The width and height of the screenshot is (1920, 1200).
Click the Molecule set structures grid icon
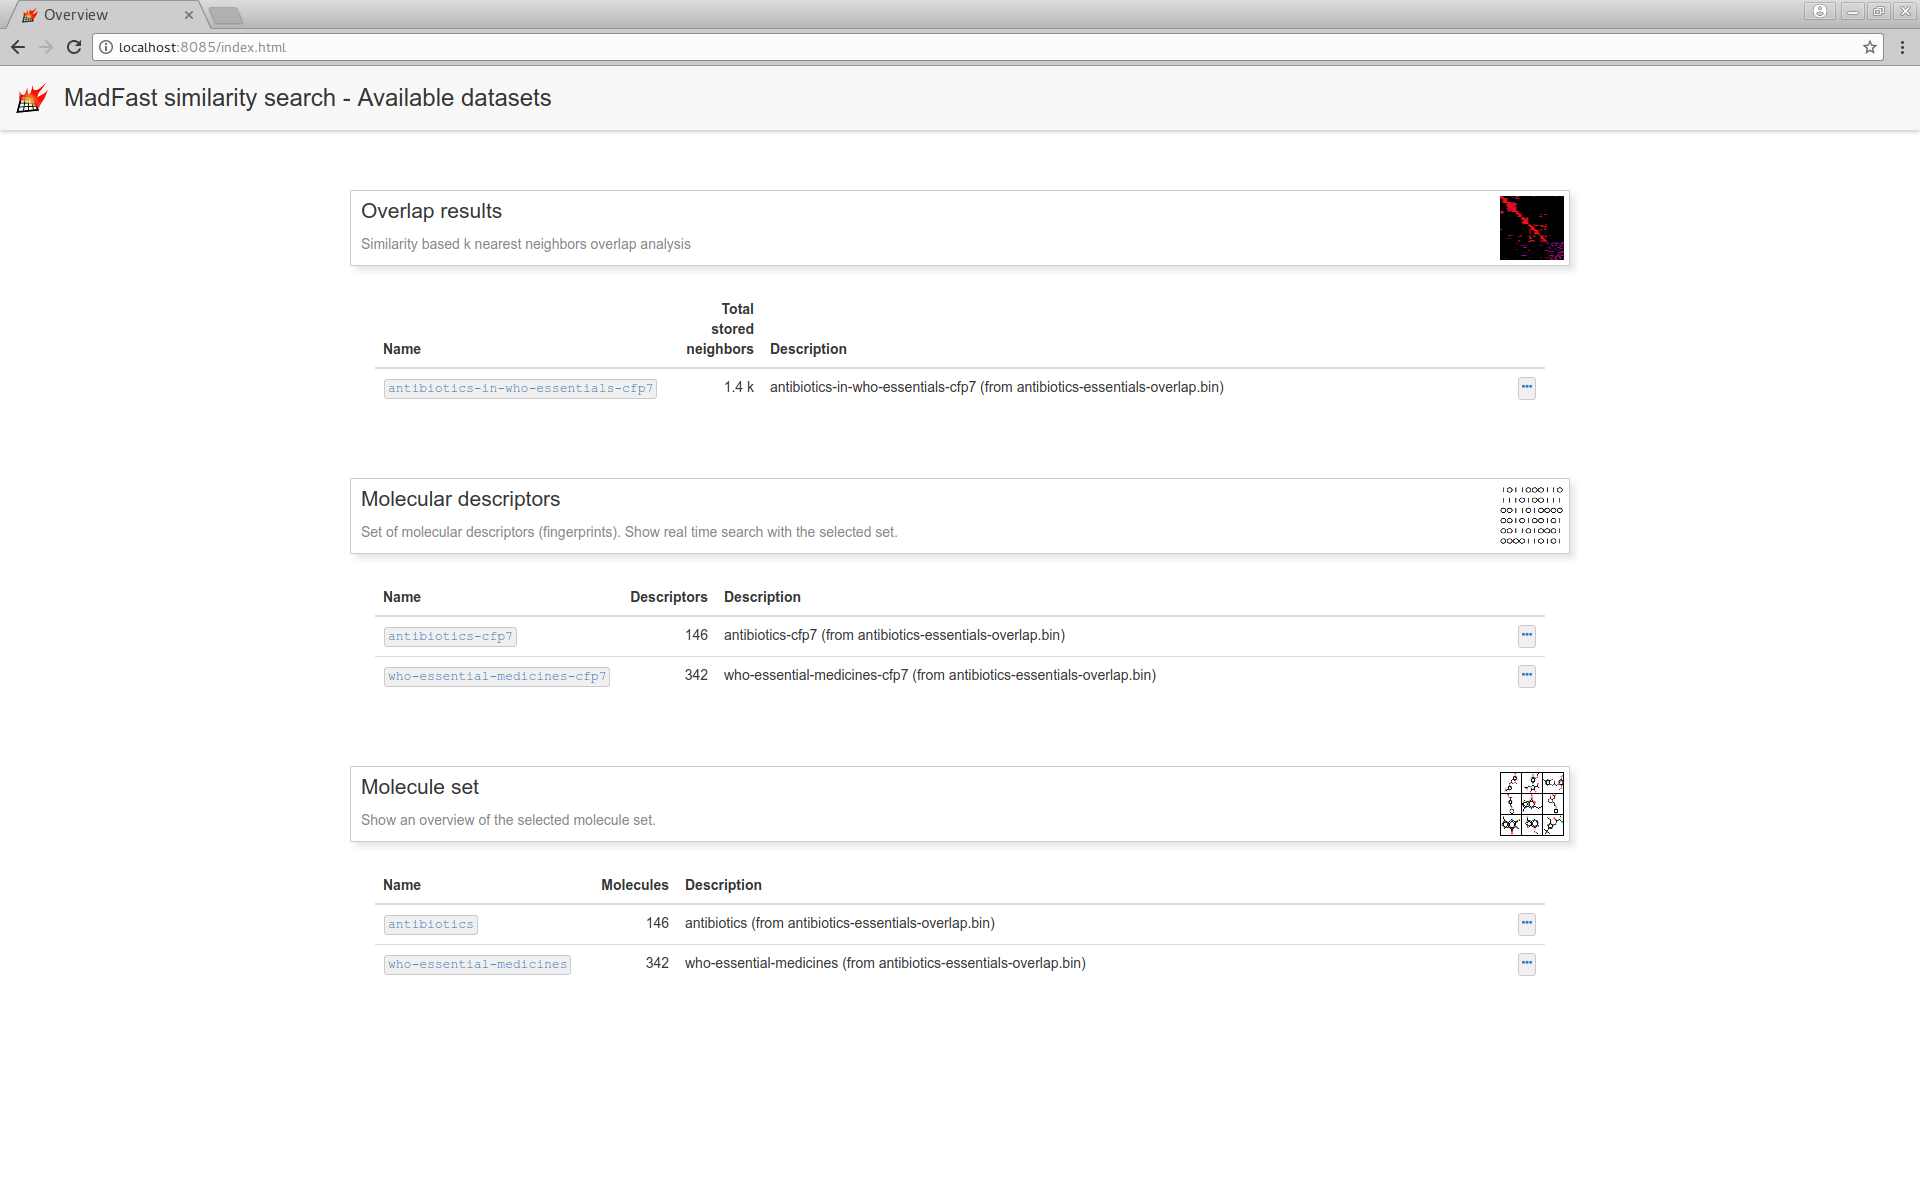[x=1531, y=804]
